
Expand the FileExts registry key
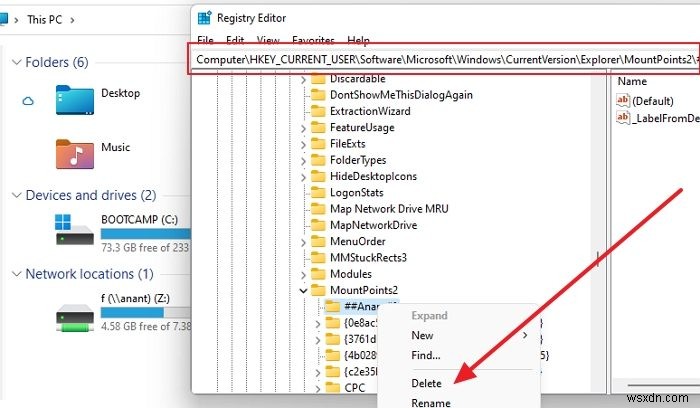pyautogui.click(x=303, y=144)
